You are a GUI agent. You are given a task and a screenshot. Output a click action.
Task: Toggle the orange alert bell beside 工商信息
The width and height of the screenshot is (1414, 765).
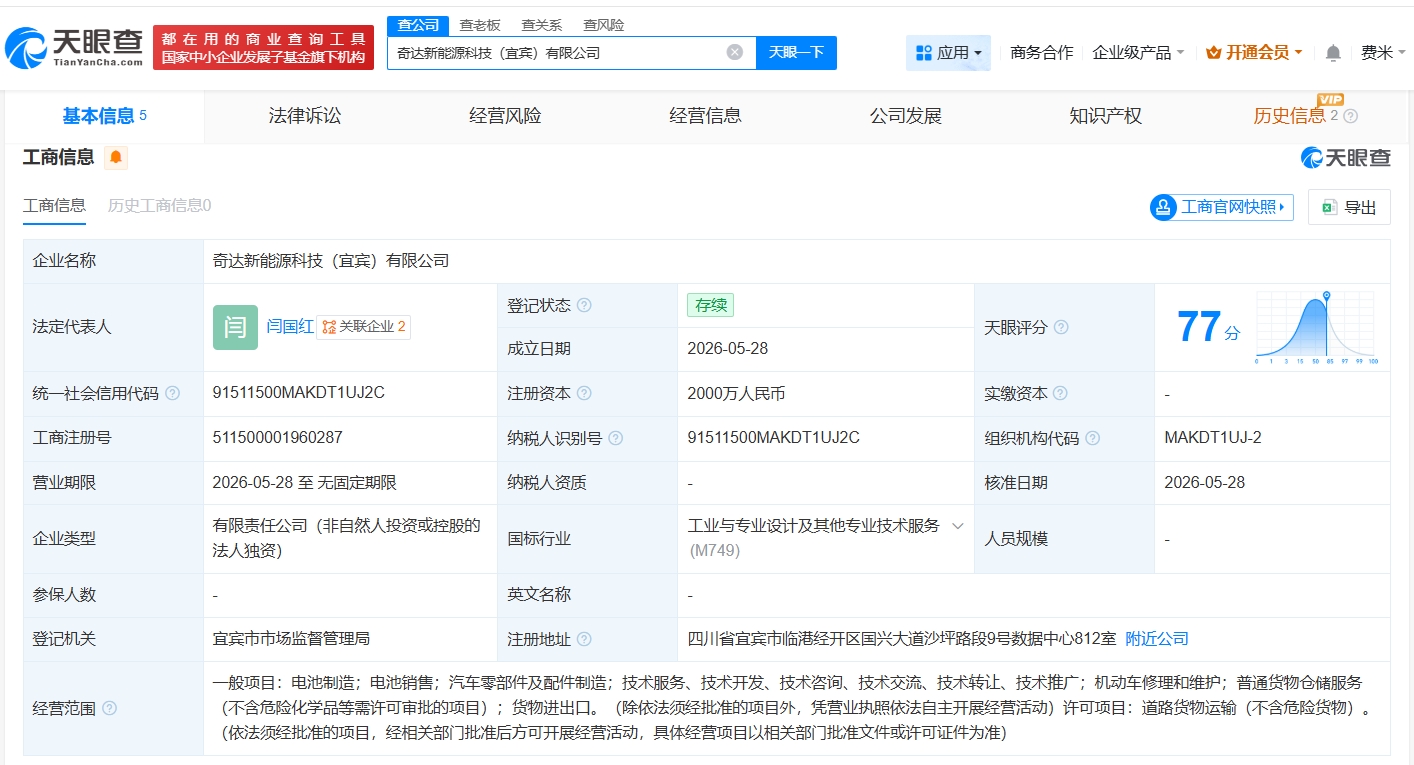pos(116,157)
